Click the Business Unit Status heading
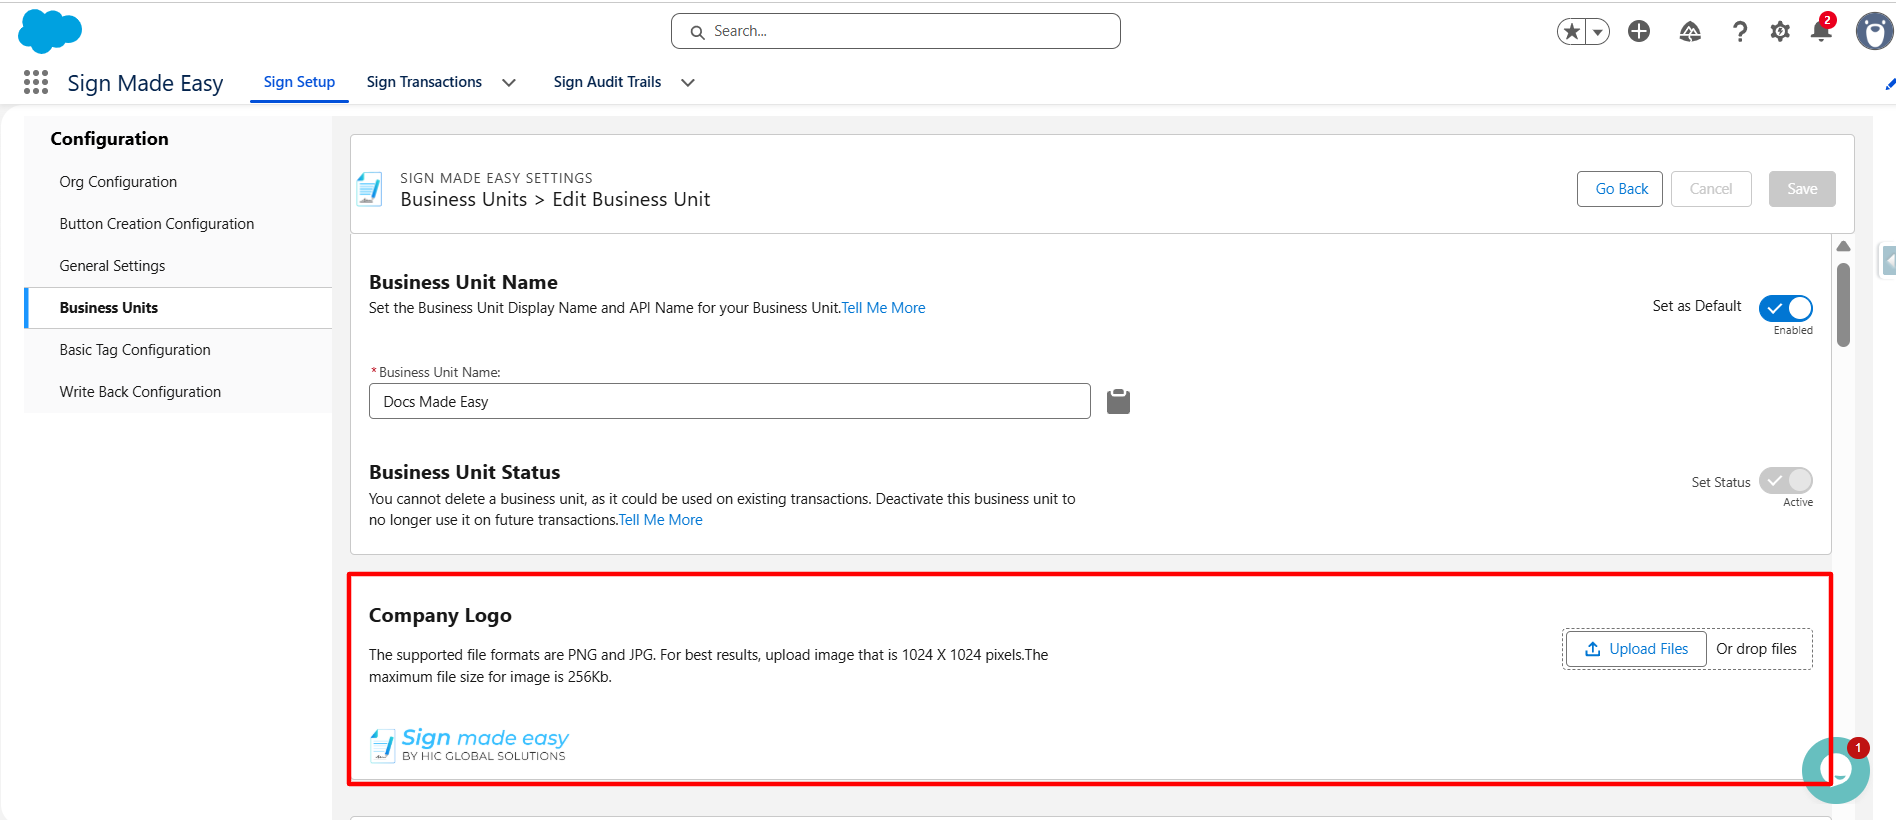1896x820 pixels. point(465,472)
